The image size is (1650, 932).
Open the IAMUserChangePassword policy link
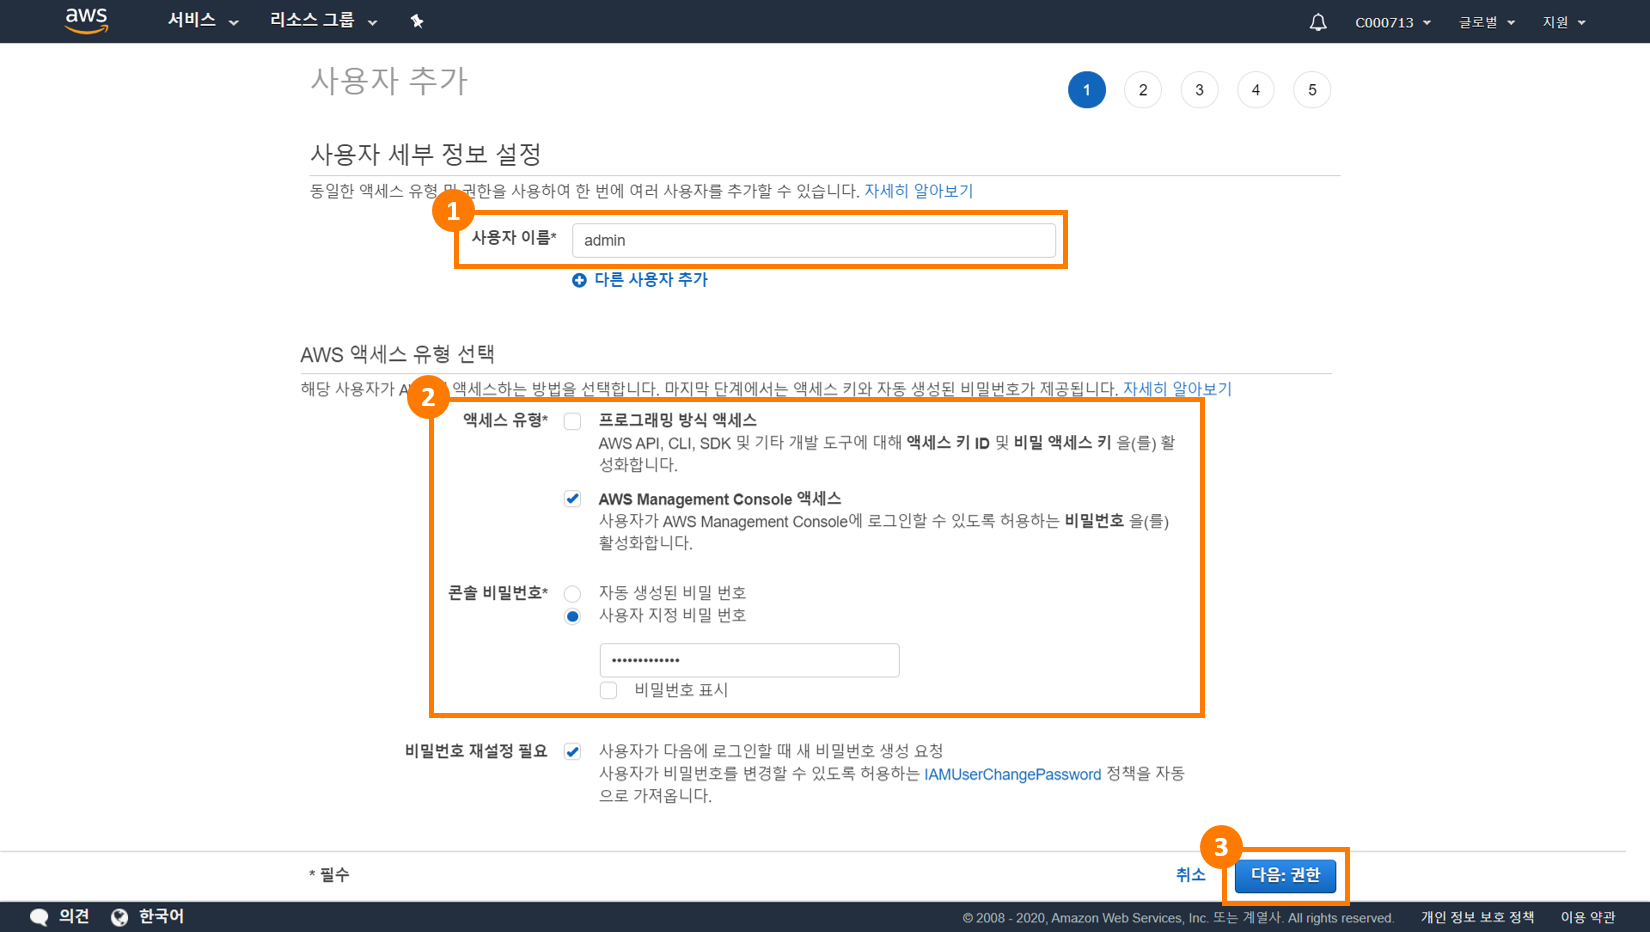point(1012,774)
